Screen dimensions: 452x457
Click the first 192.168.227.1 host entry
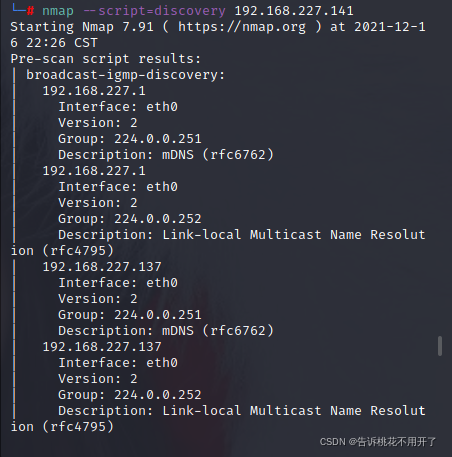pyautogui.click(x=94, y=91)
